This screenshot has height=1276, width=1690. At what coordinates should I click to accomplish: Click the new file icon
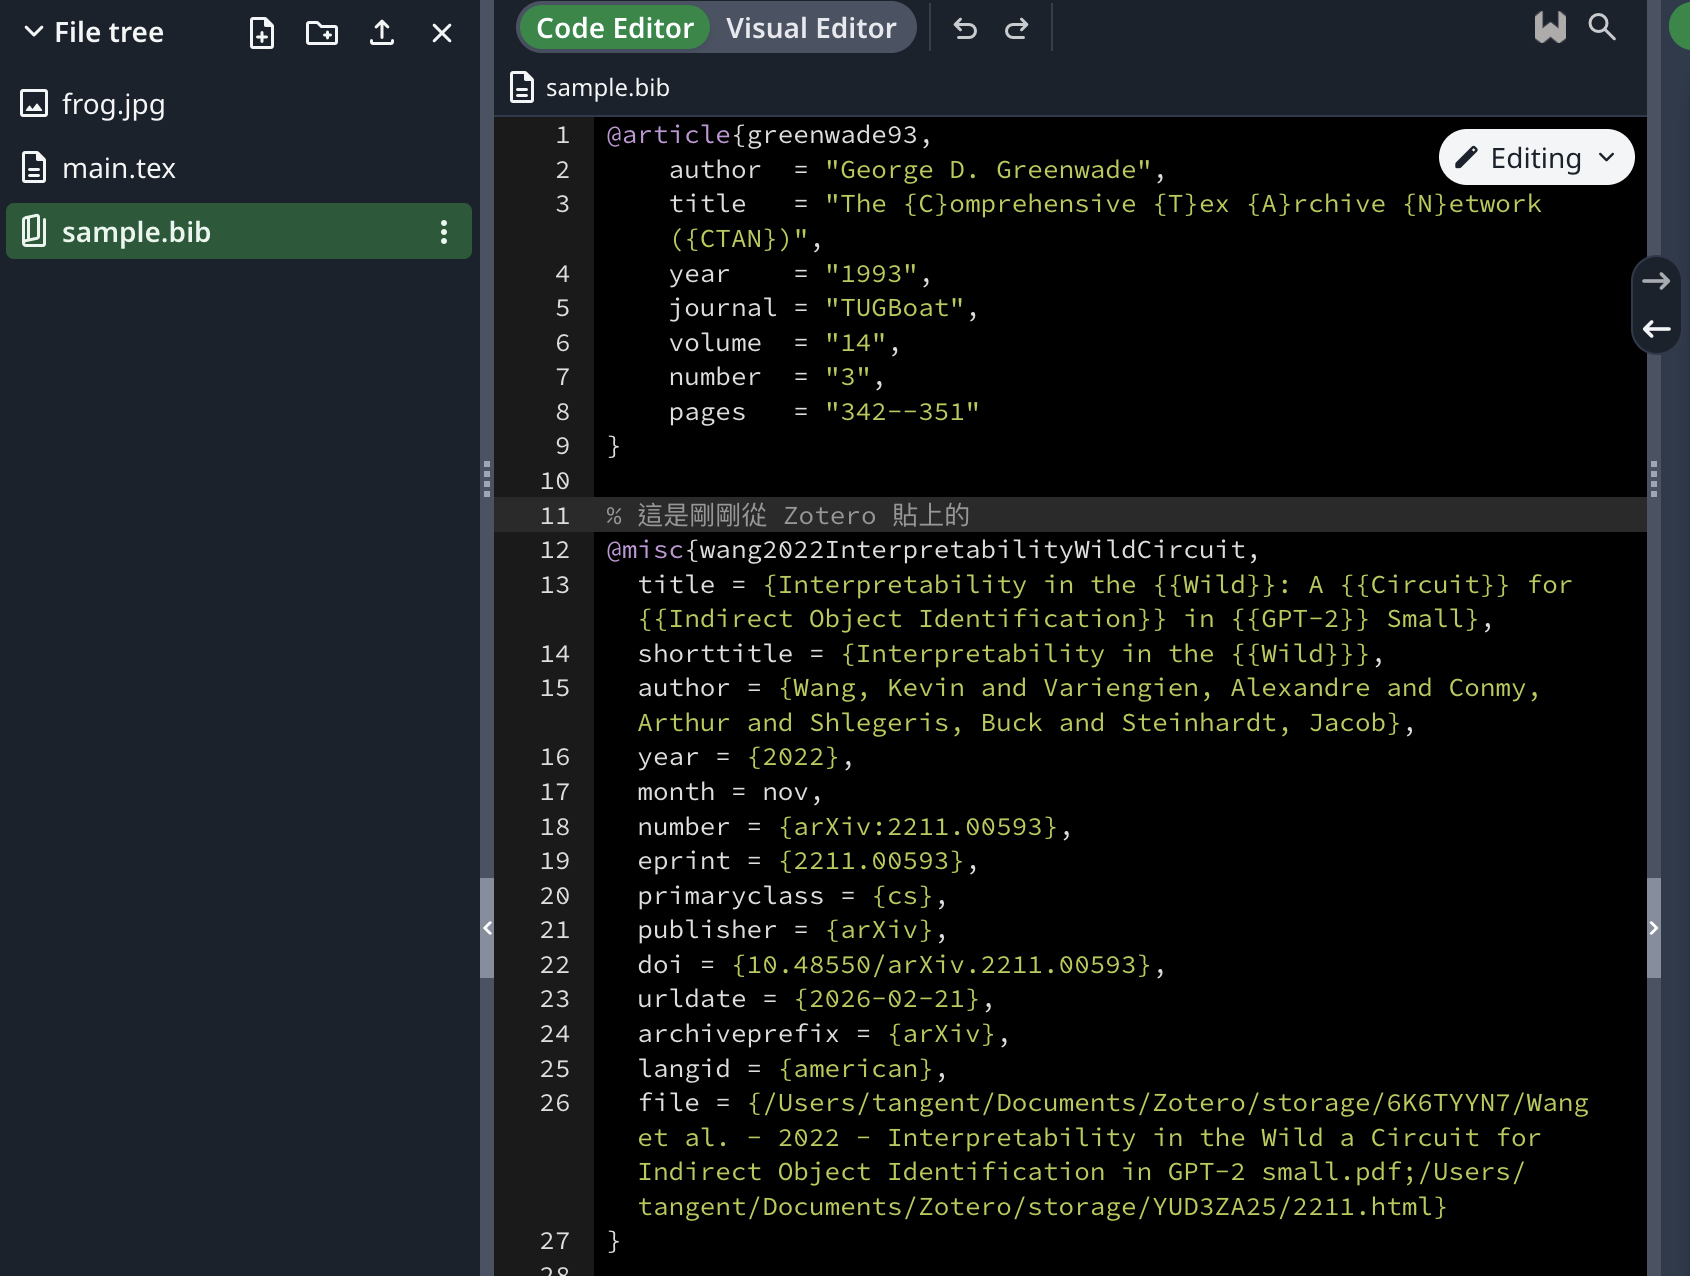click(262, 33)
